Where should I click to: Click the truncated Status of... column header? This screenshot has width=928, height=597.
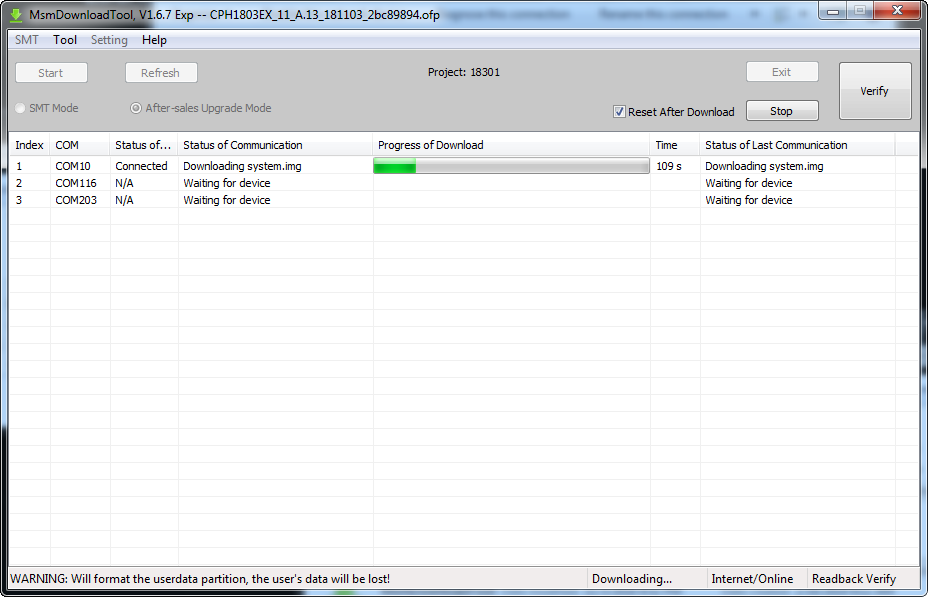click(x=144, y=145)
